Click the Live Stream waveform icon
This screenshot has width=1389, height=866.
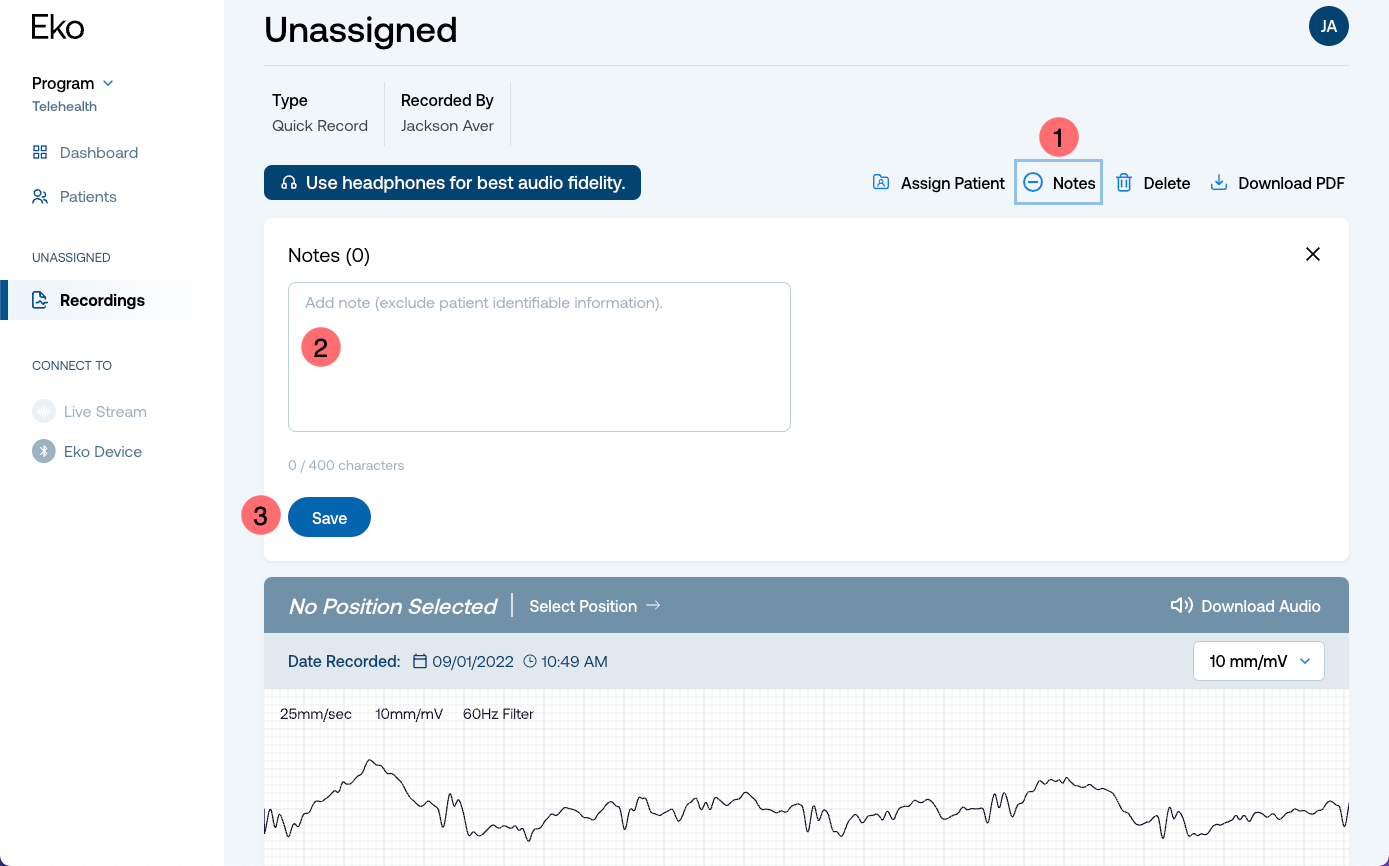pos(44,412)
